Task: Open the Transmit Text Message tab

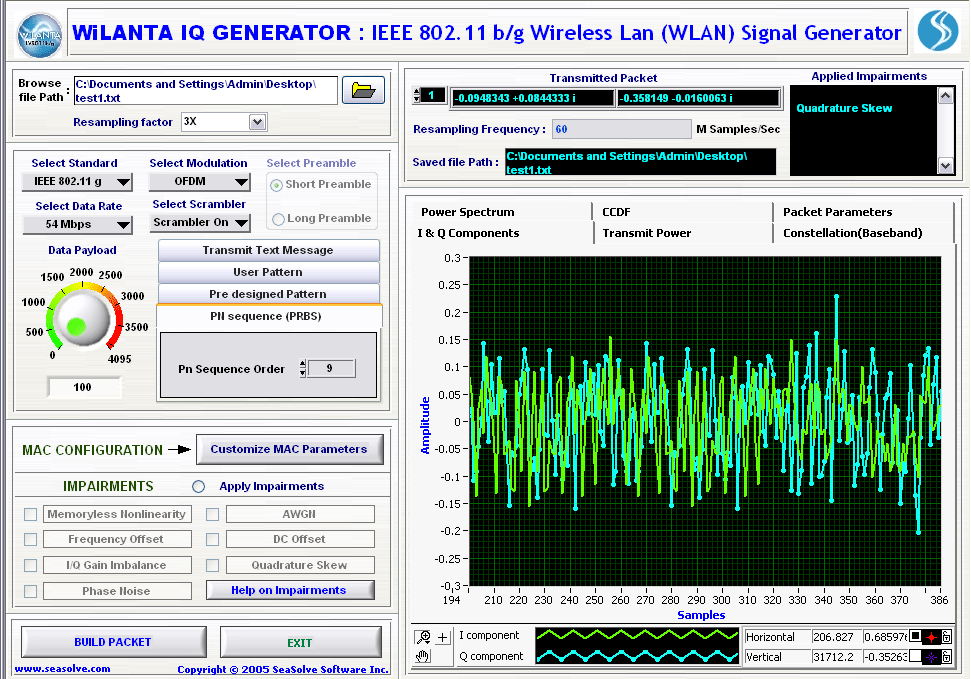Action: (x=268, y=250)
